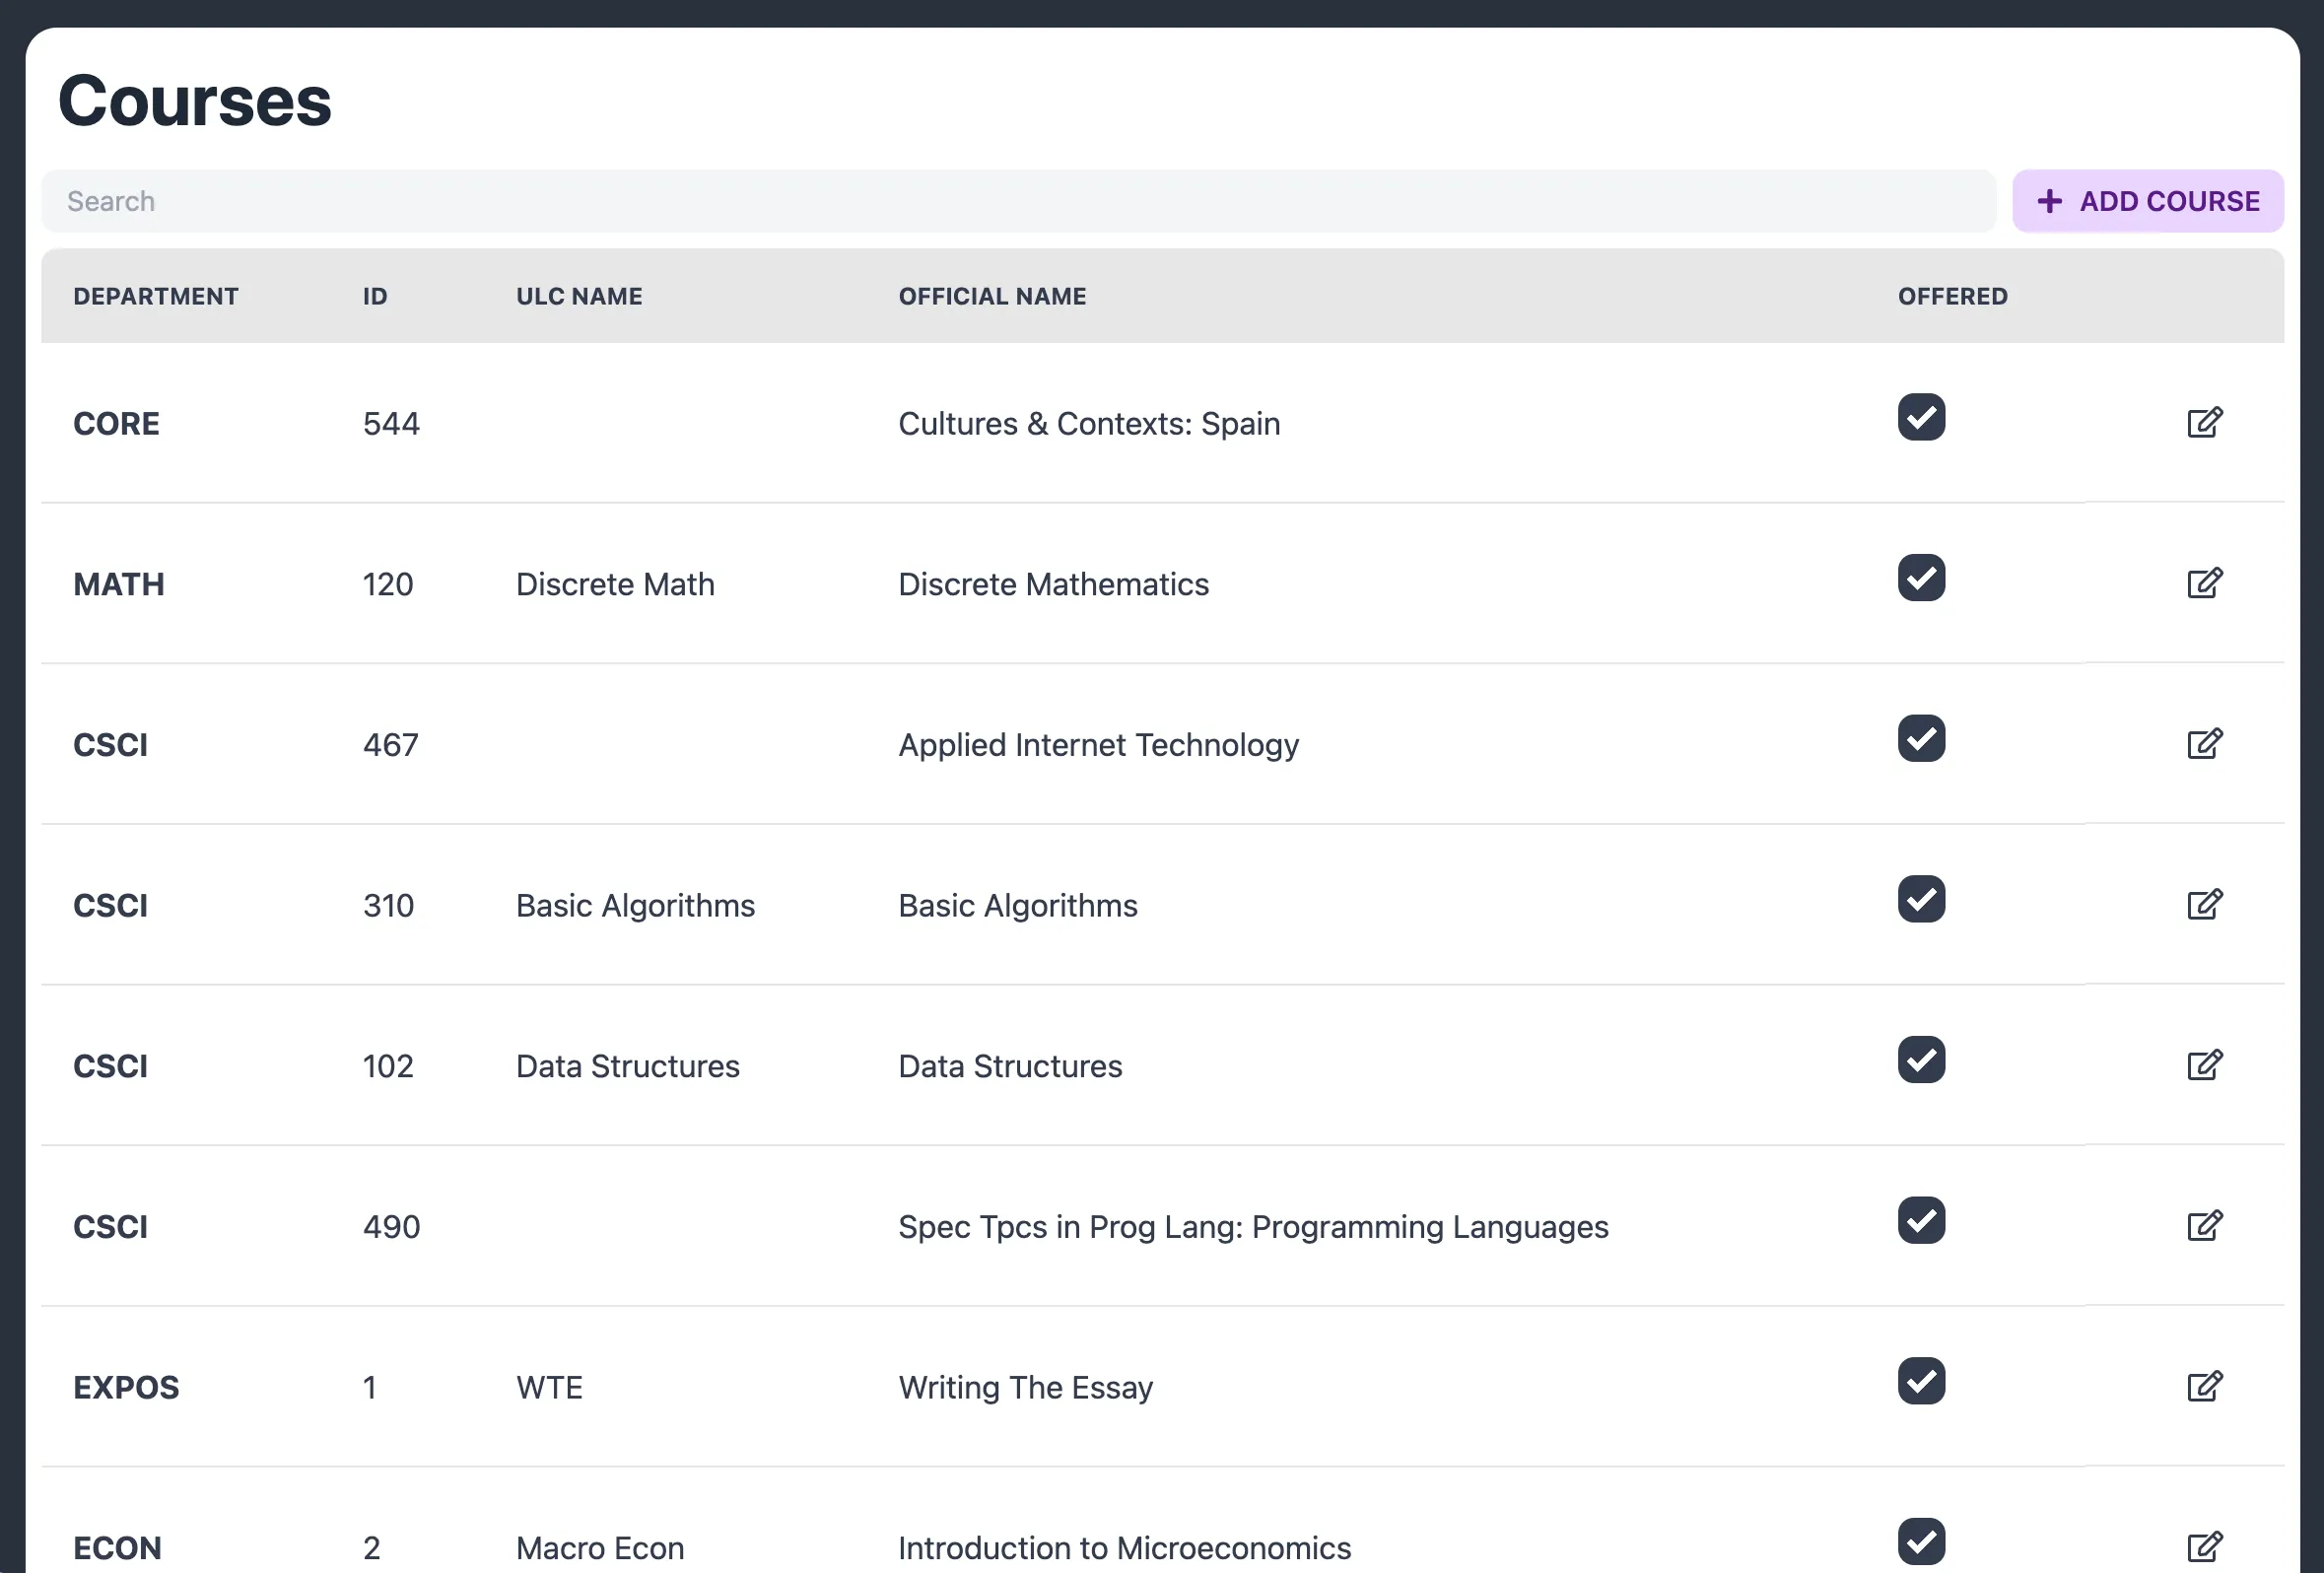The height and width of the screenshot is (1573, 2324).
Task: Toggle Offered checkbox for Applied Internet Technology
Action: tap(1921, 739)
